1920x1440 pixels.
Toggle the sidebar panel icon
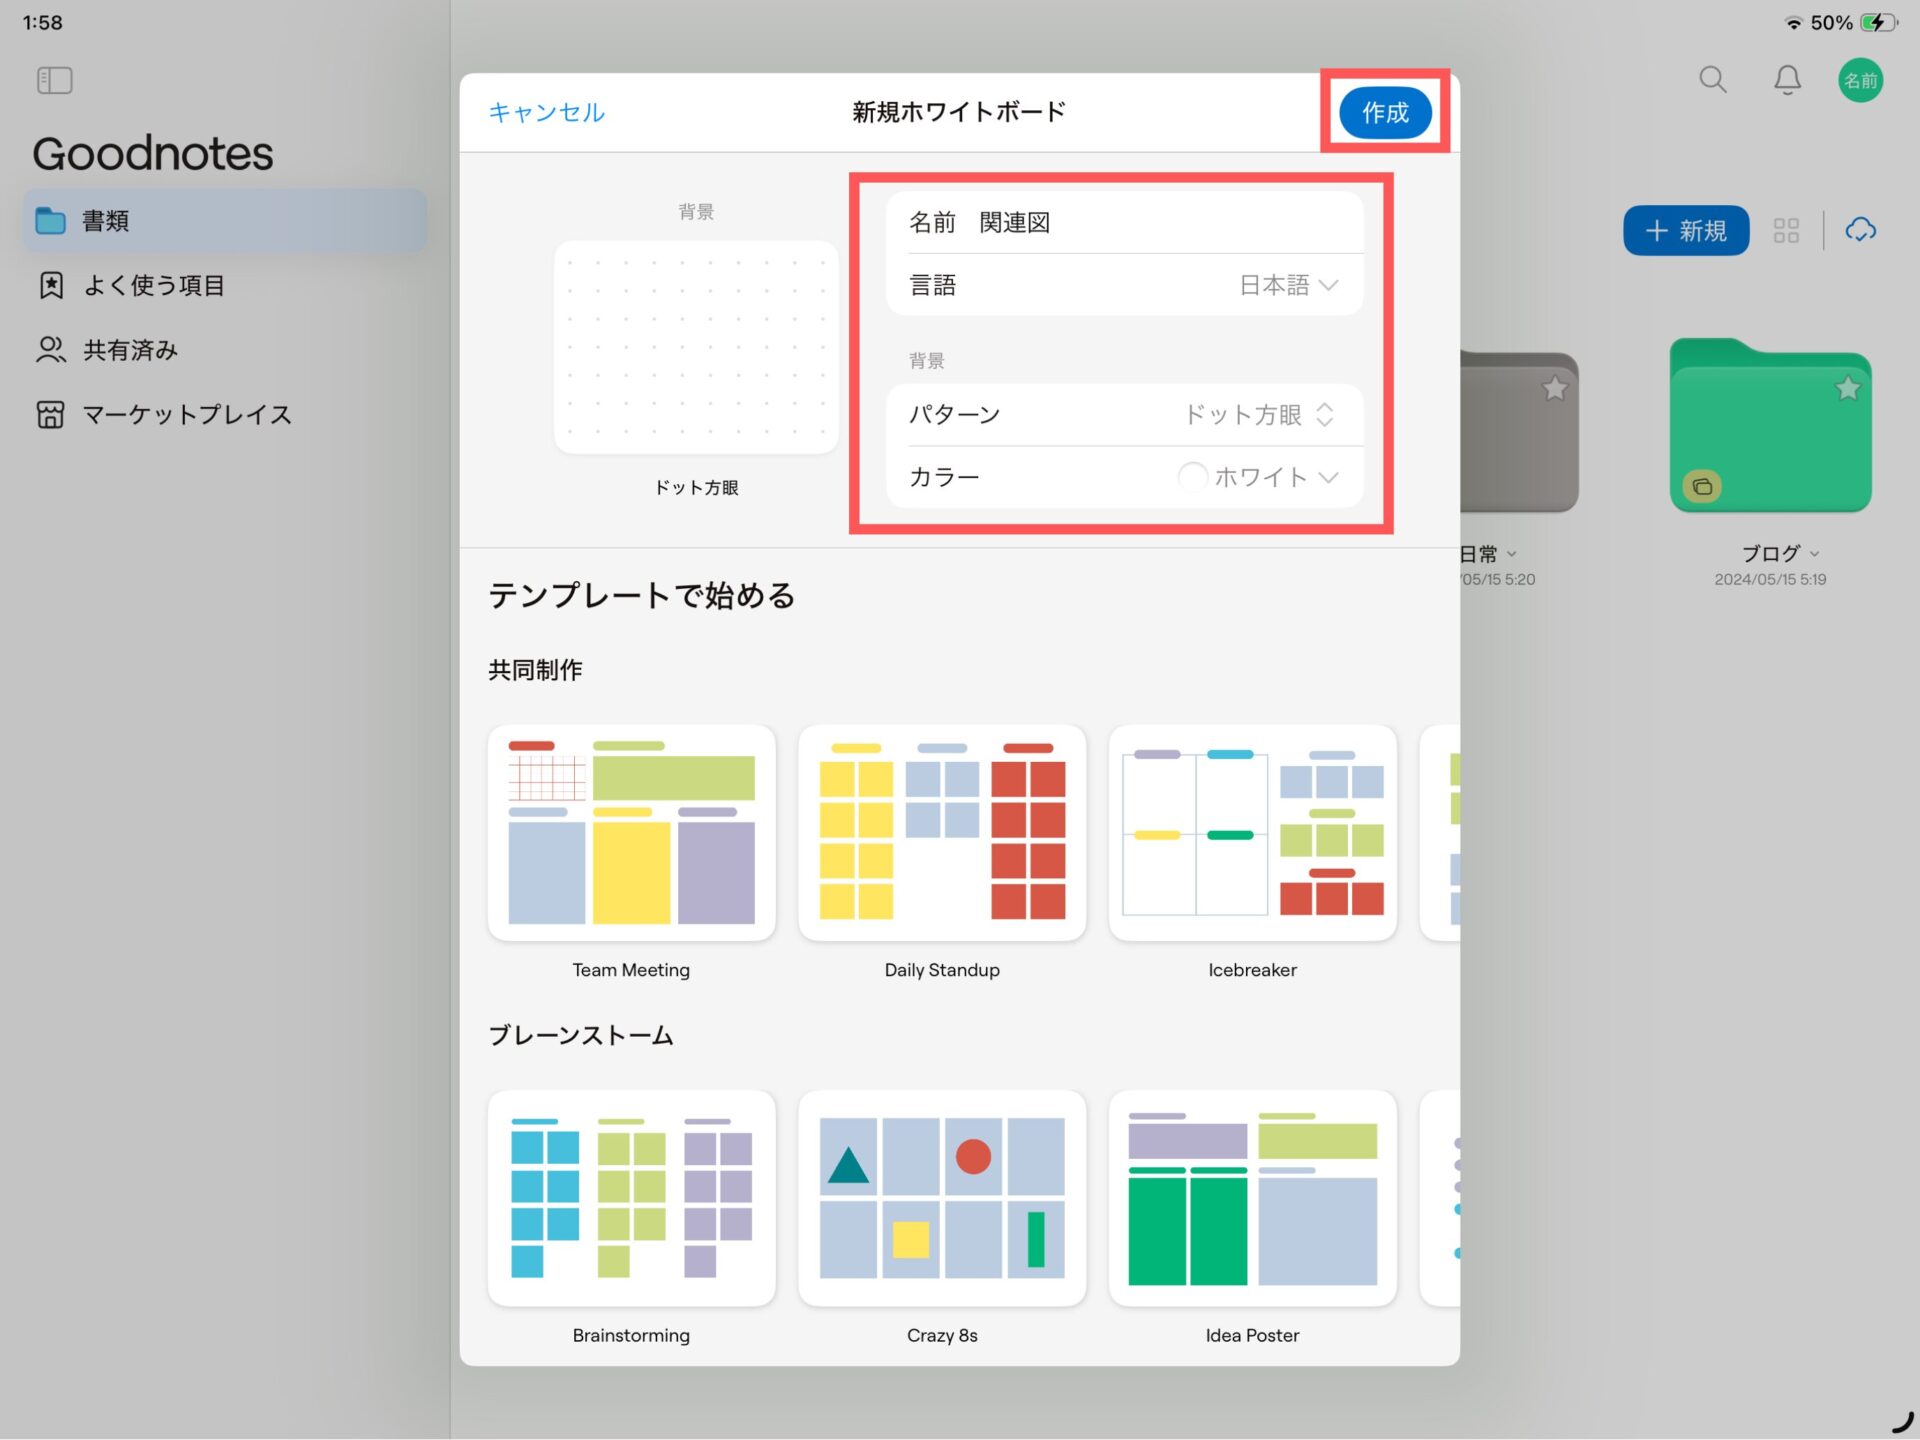click(x=54, y=80)
